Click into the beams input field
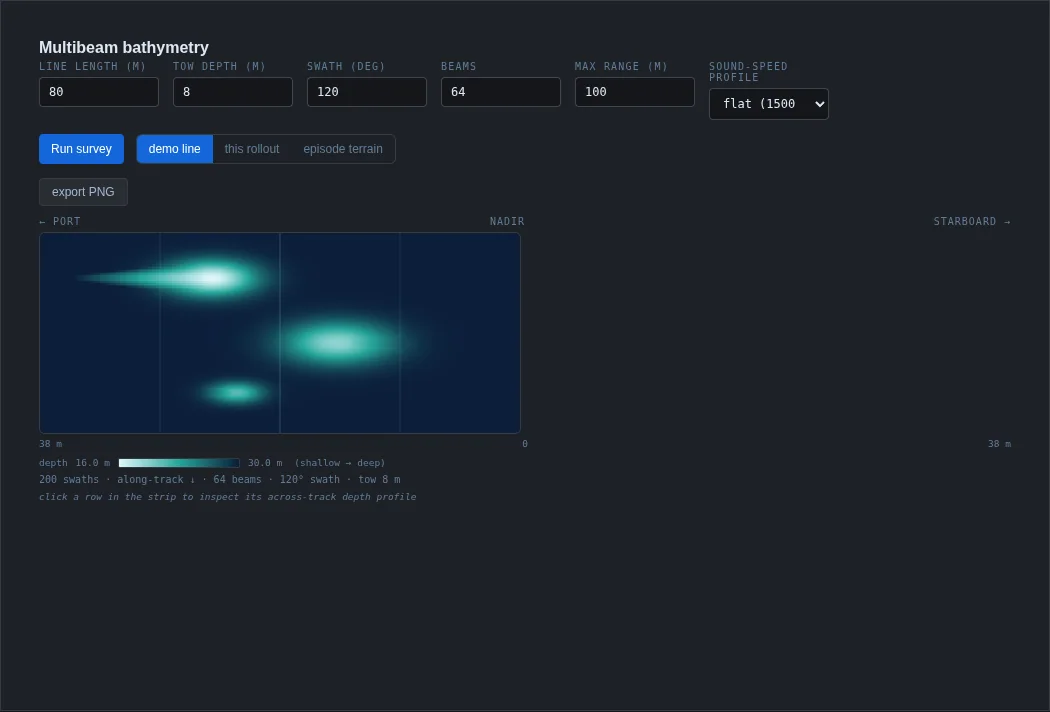1050x712 pixels. point(500,92)
